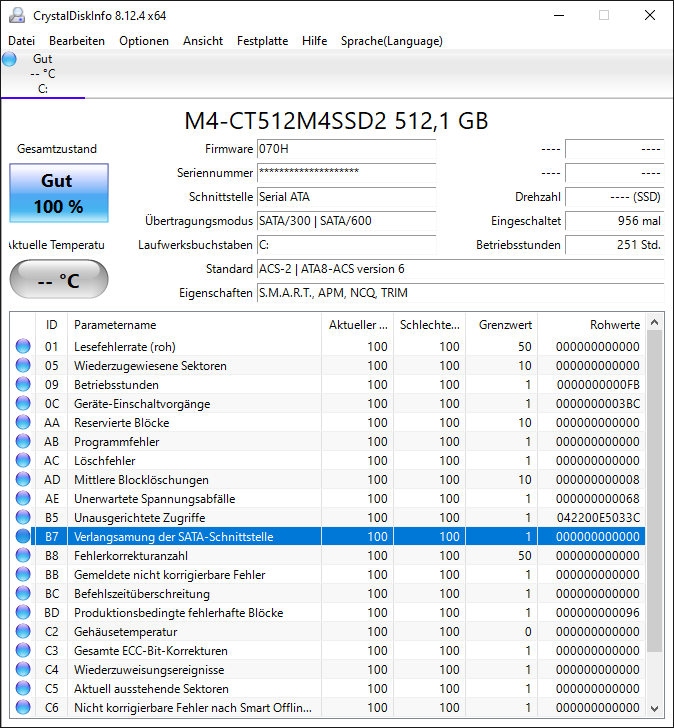This screenshot has width=674, height=728.
Task: Click raw value 000000000096
Action: pyautogui.click(x=598, y=612)
